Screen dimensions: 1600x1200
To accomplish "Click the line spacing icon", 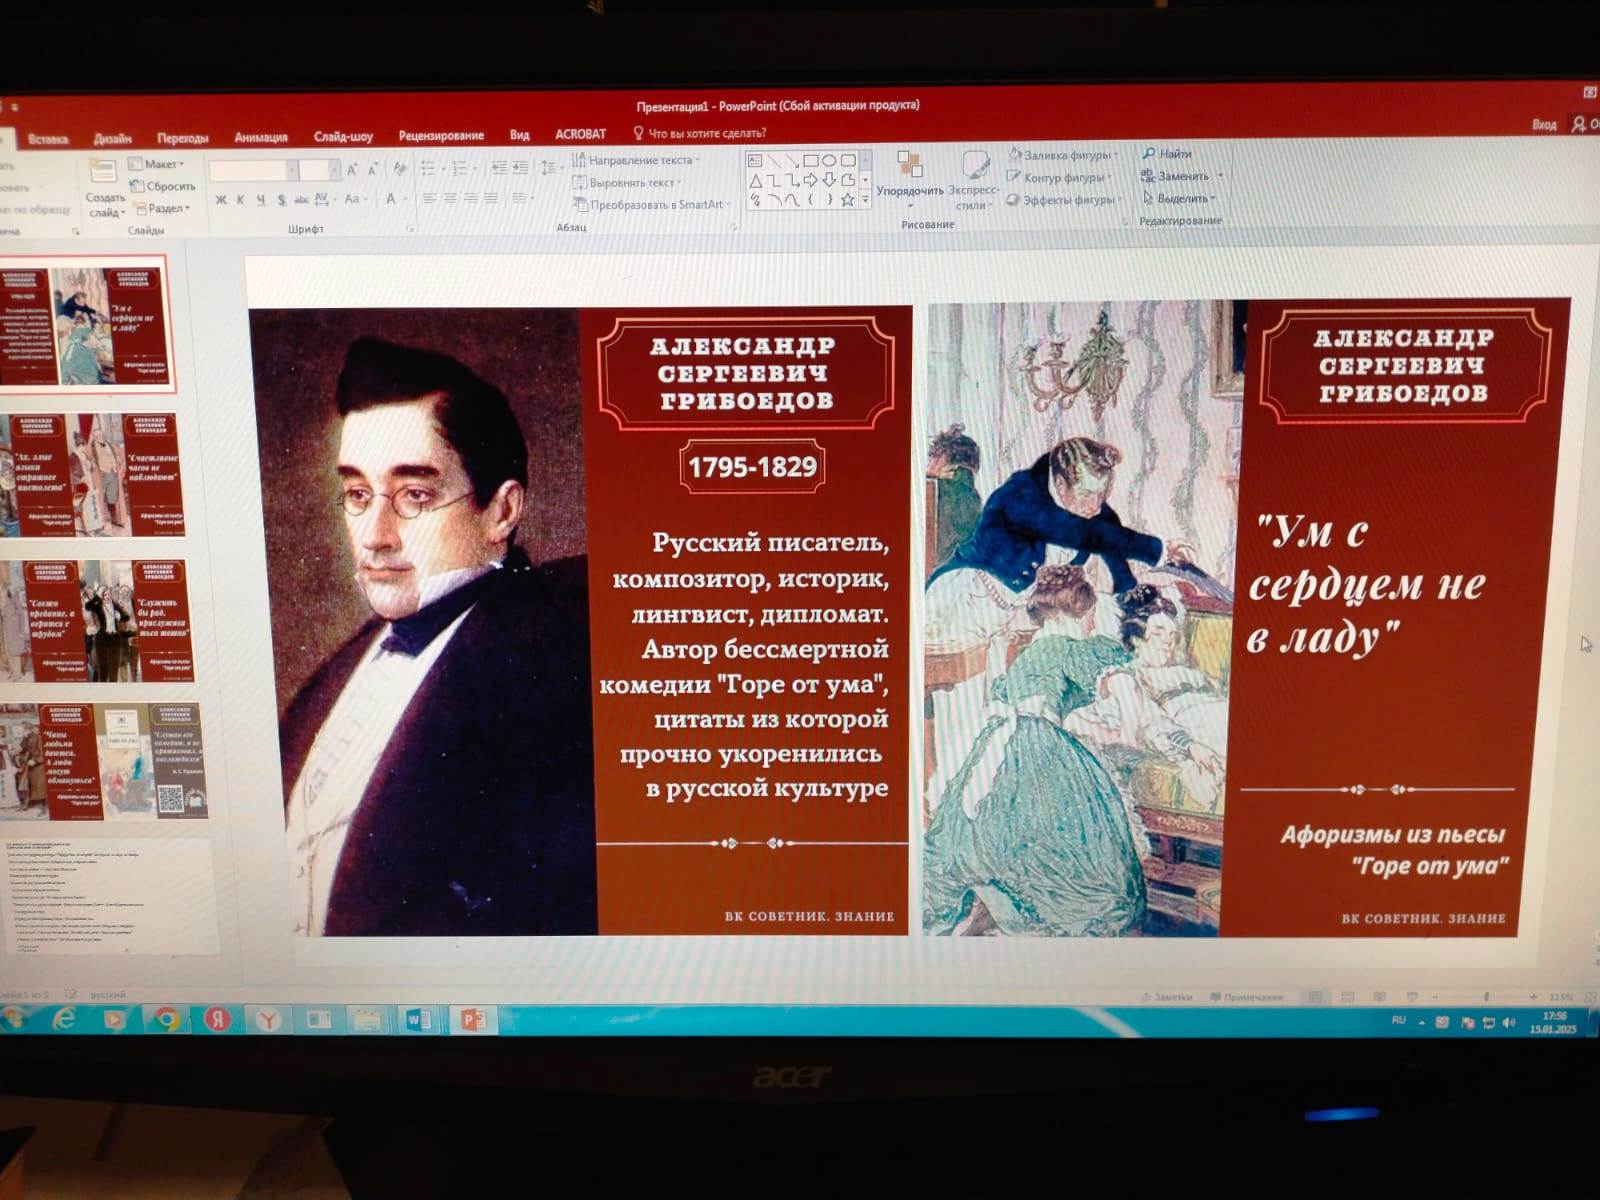I will tap(549, 168).
